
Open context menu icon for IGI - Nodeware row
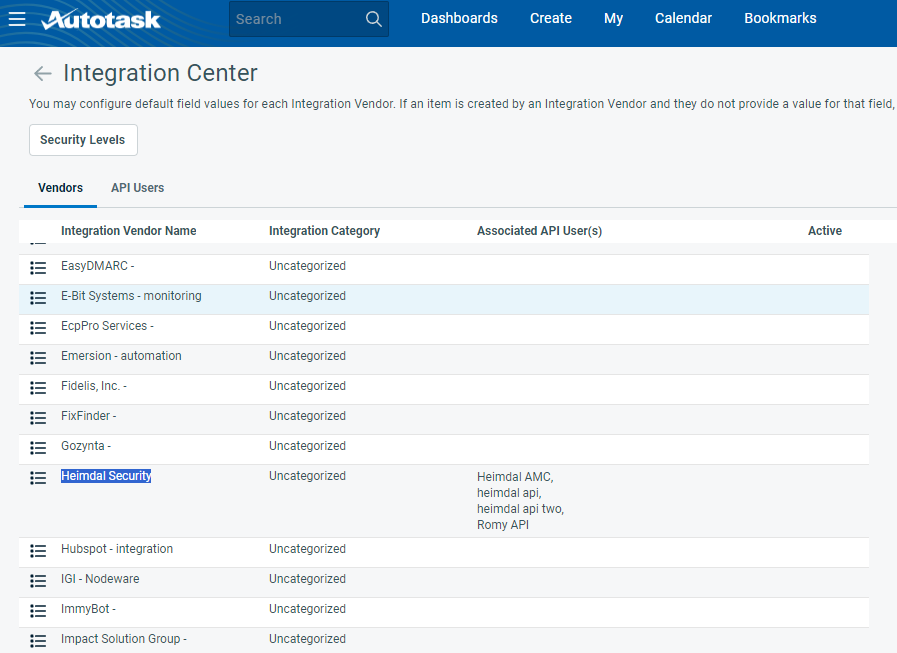point(38,581)
